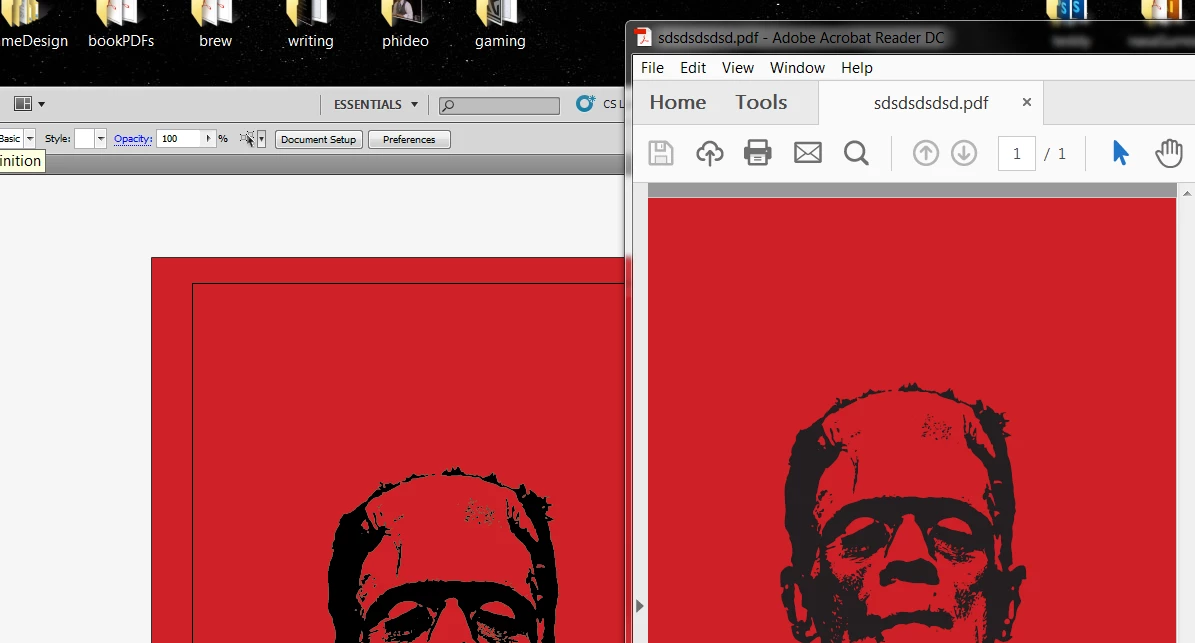The image size is (1195, 643).
Task: Print the PDF using the printer icon
Action: tap(758, 153)
